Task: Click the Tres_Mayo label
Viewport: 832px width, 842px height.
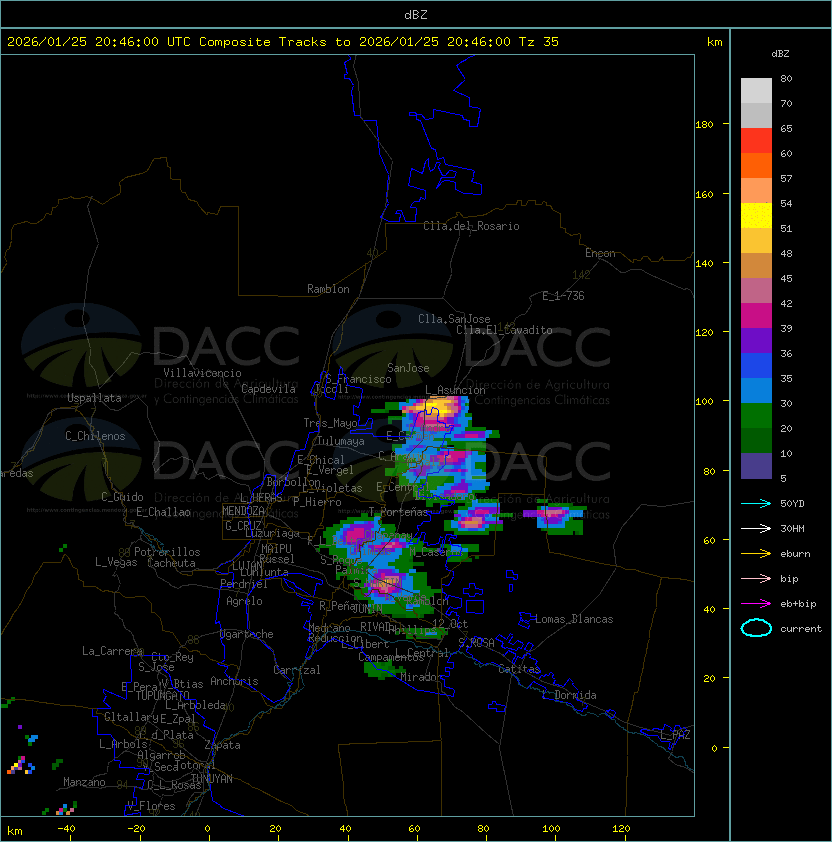Action: click(330, 423)
